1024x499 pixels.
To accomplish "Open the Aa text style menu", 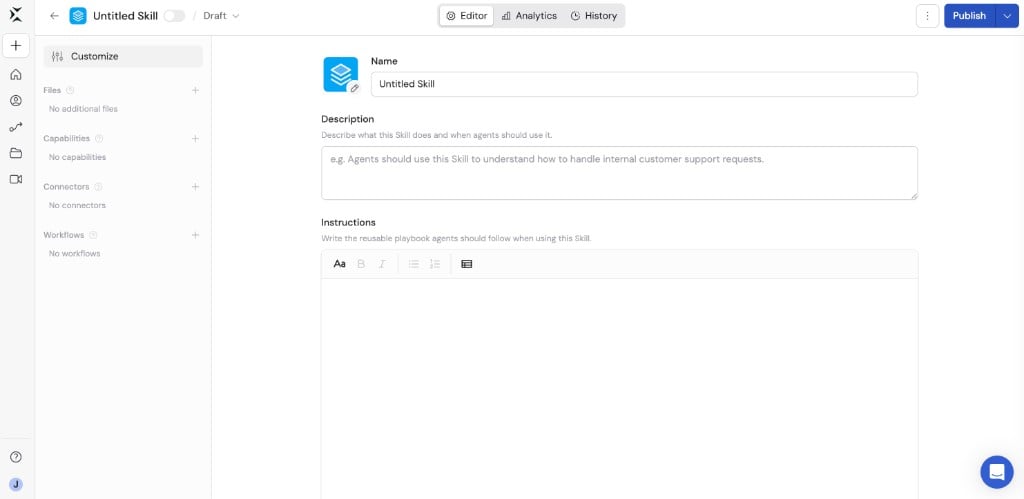I will click(x=340, y=264).
